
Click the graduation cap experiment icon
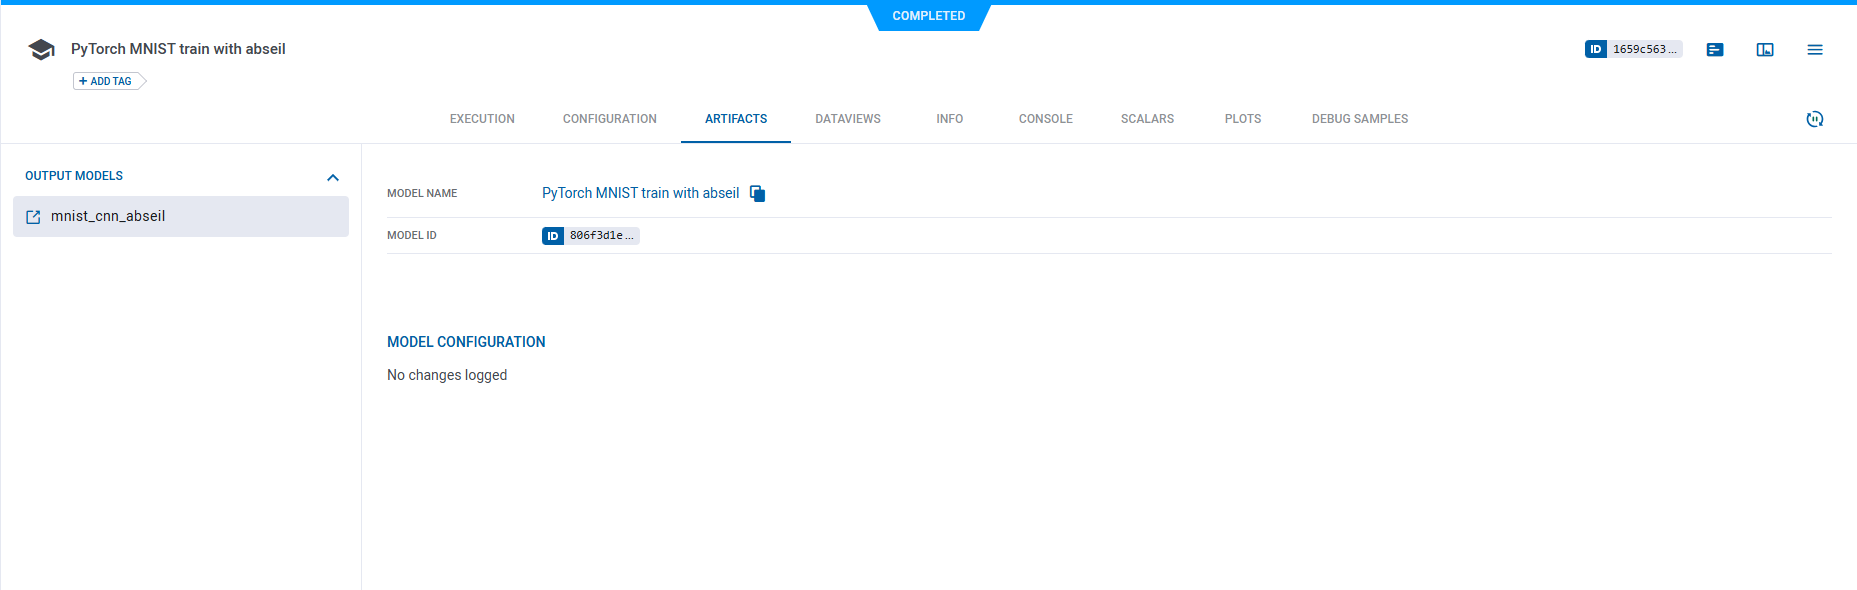41,50
